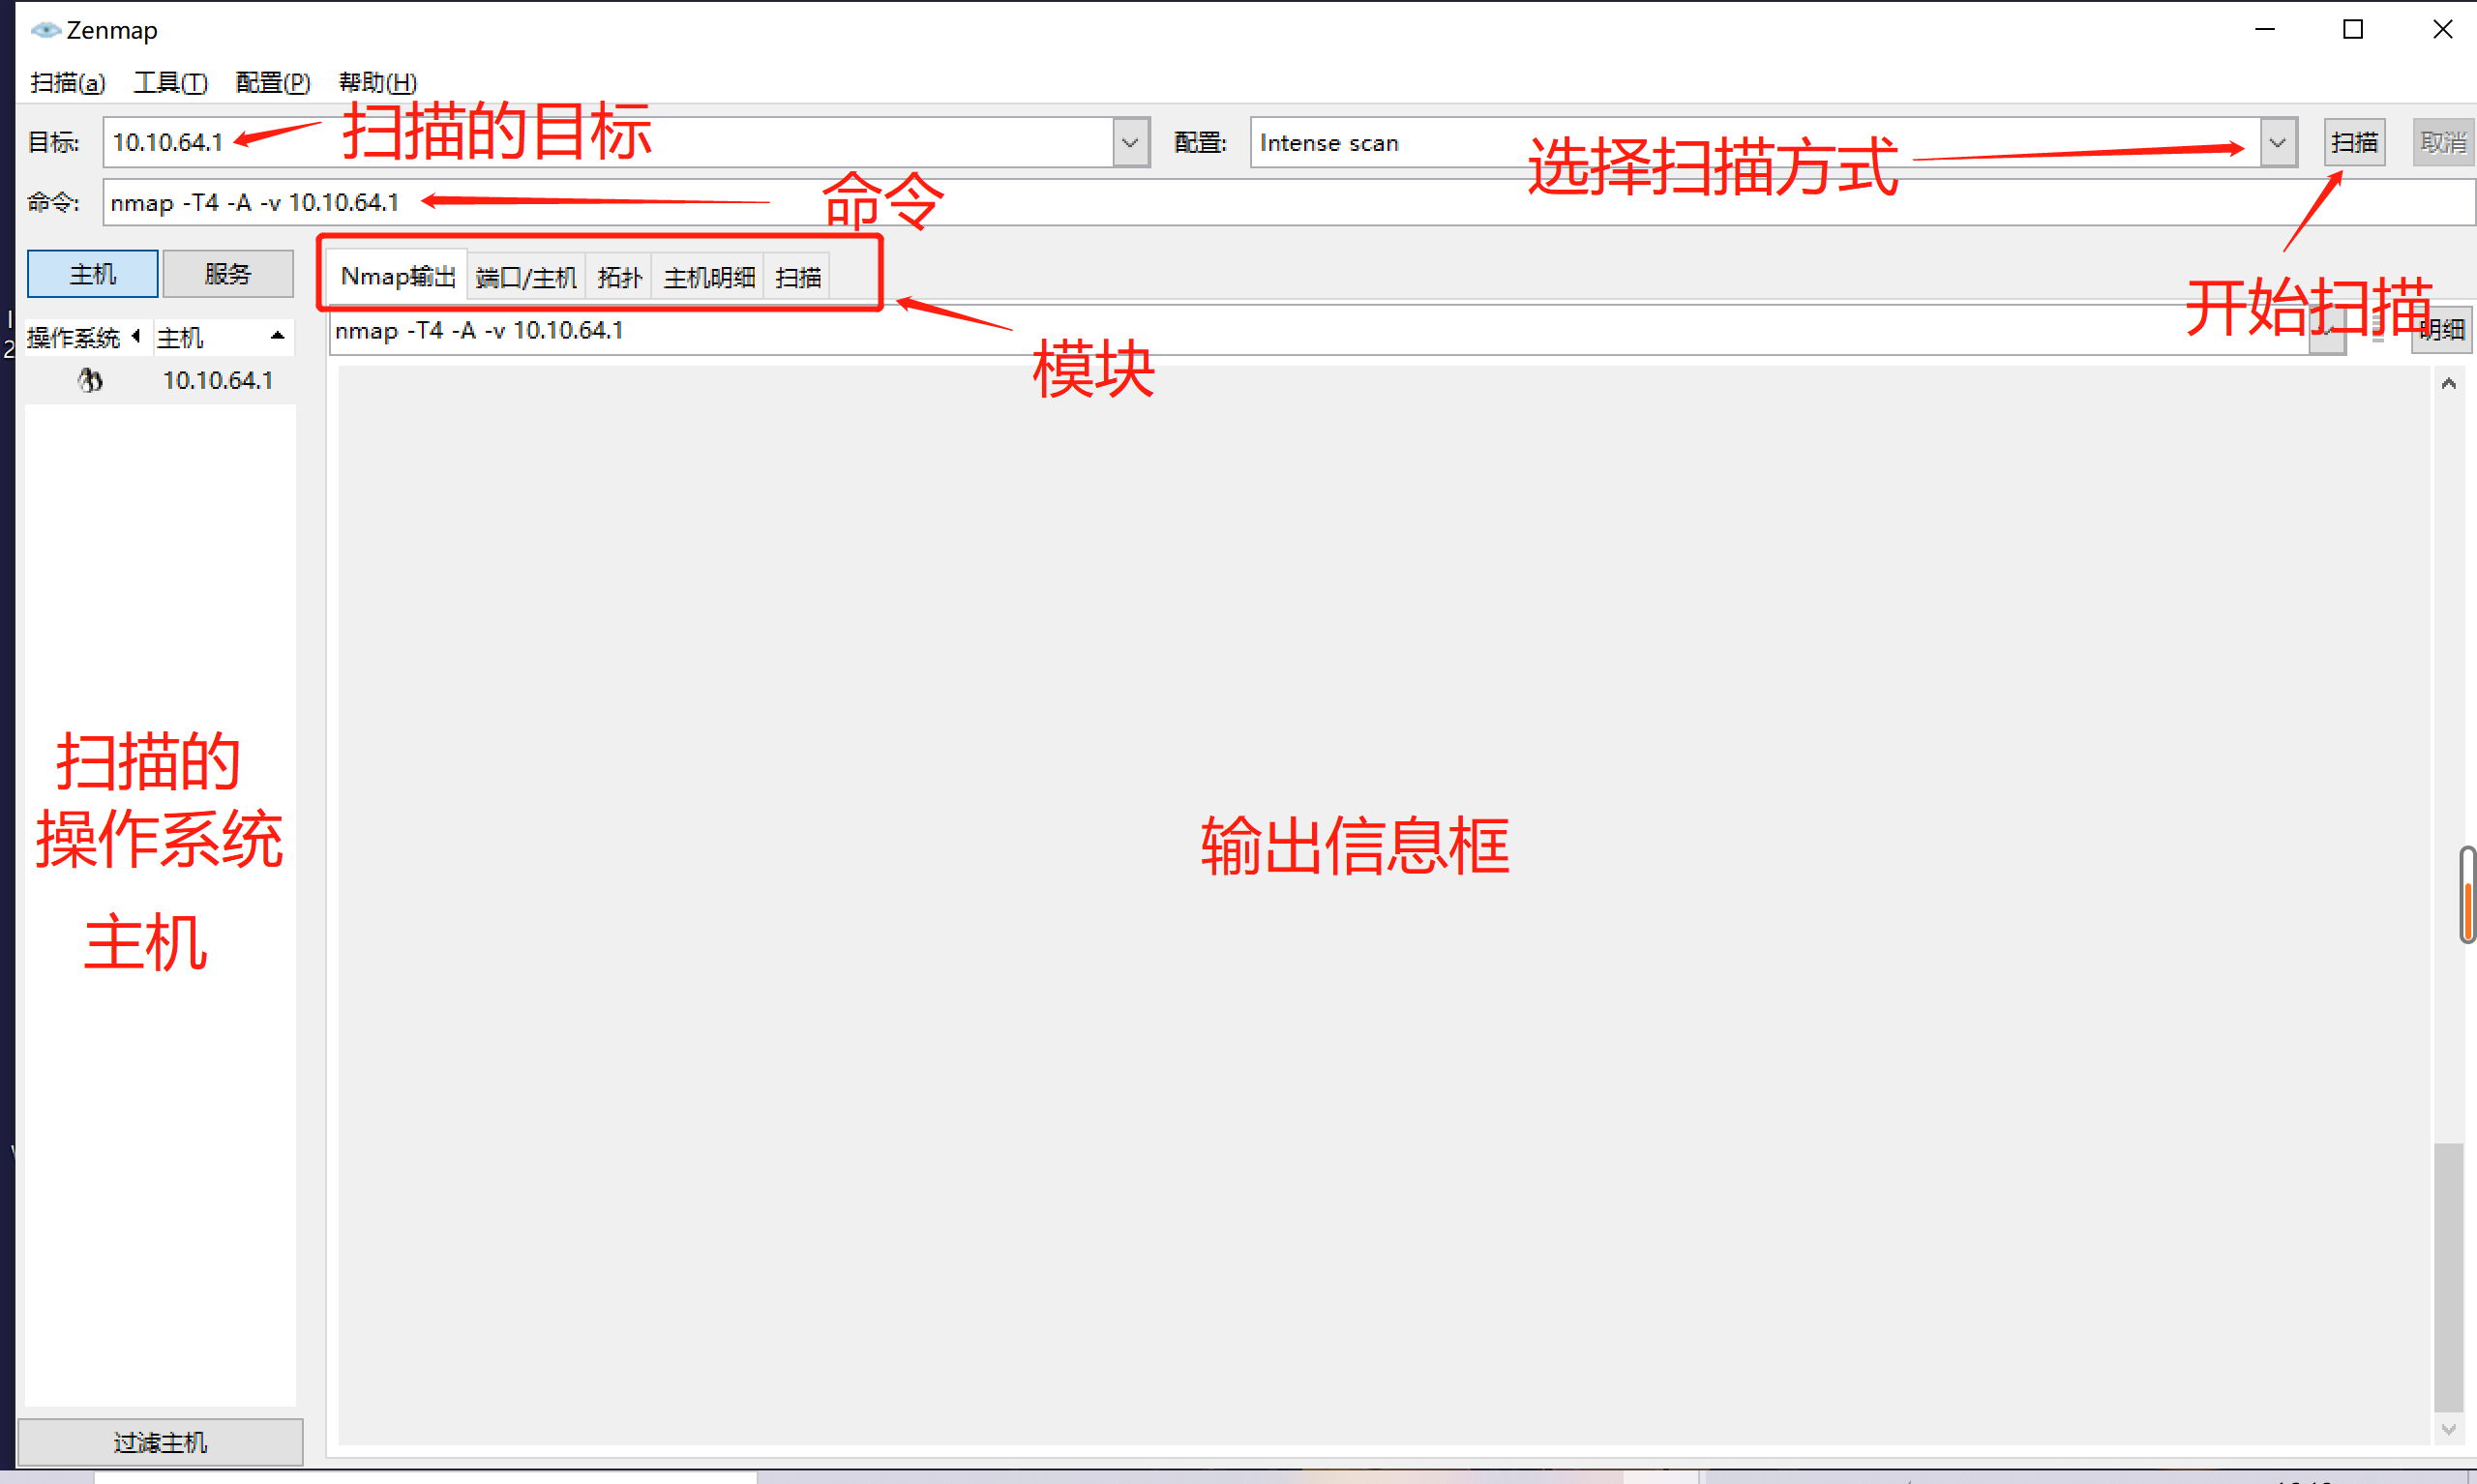Start scan with 扫描 button
The image size is (2477, 1484).
pos(2350,139)
